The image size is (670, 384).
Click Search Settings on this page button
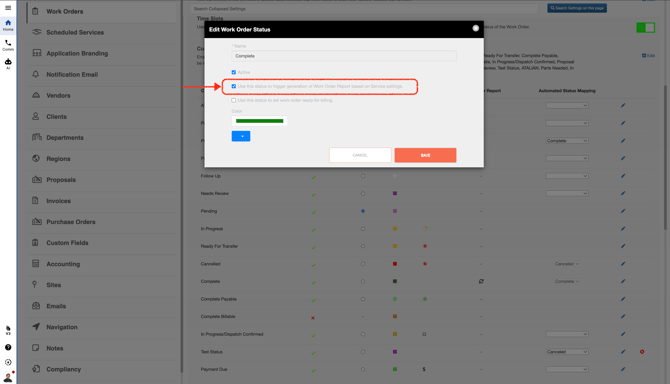pyautogui.click(x=577, y=8)
